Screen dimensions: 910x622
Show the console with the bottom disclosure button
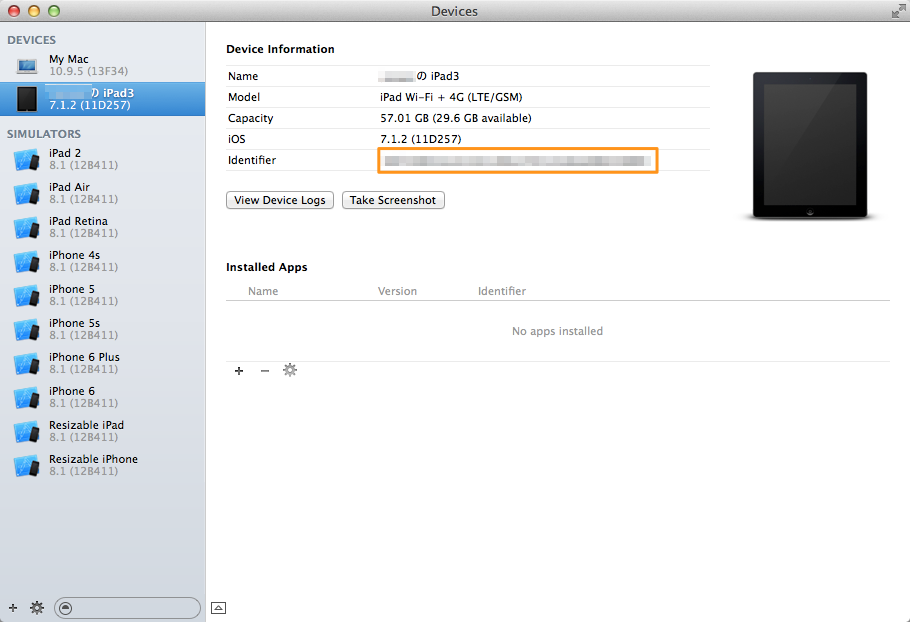point(218,608)
